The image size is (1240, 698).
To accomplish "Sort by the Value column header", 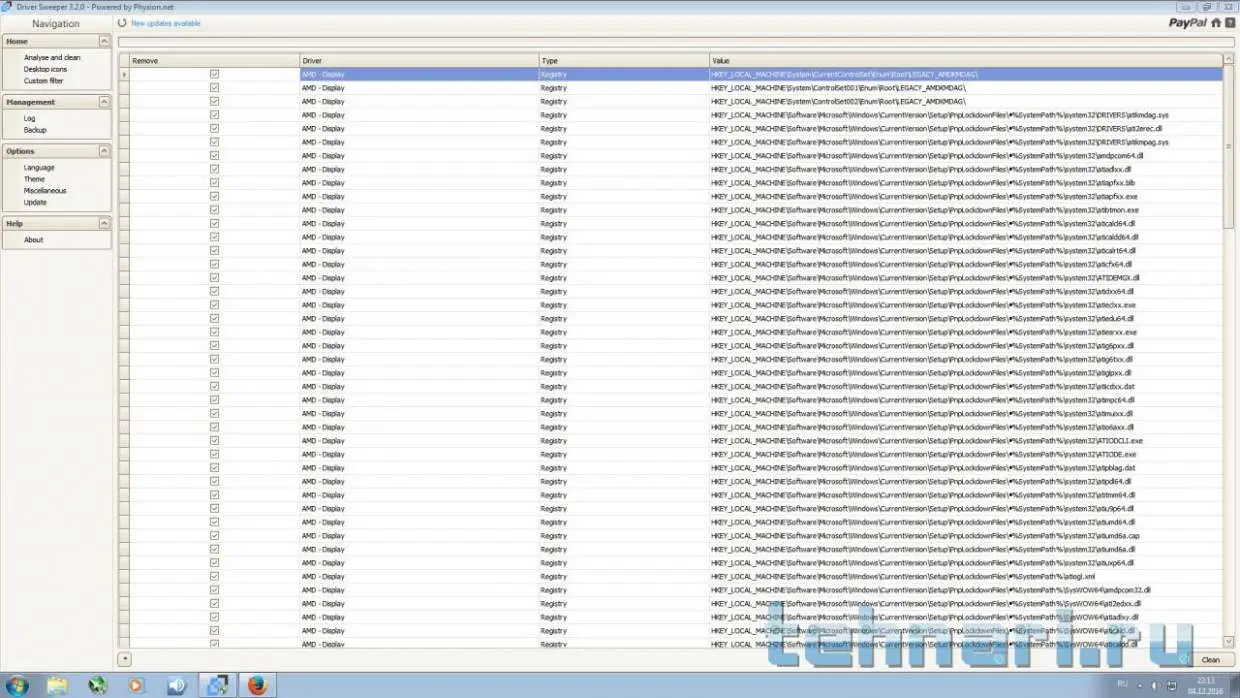I will (965, 61).
